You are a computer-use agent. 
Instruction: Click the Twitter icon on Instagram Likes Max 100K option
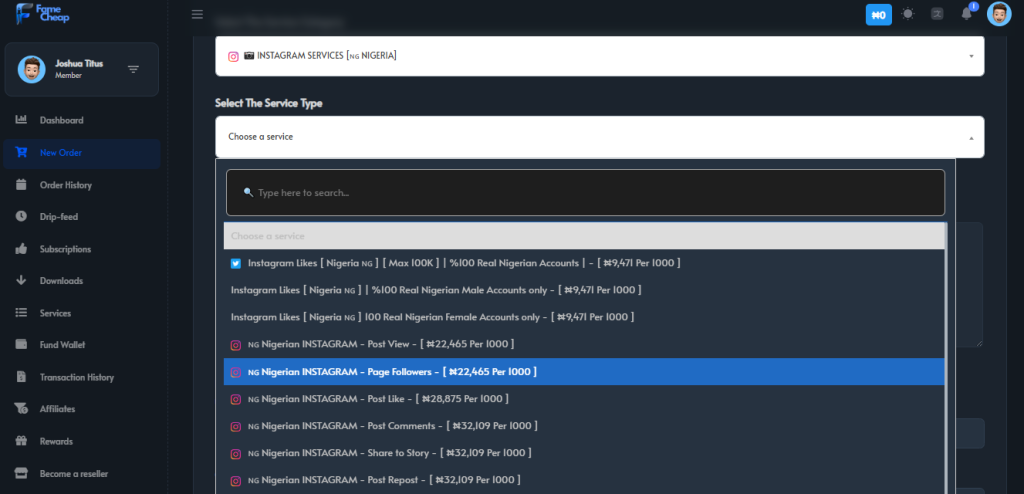(236, 263)
